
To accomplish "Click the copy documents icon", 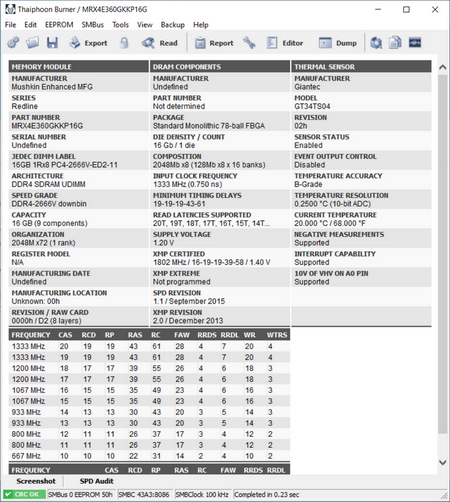I will [x=395, y=43].
